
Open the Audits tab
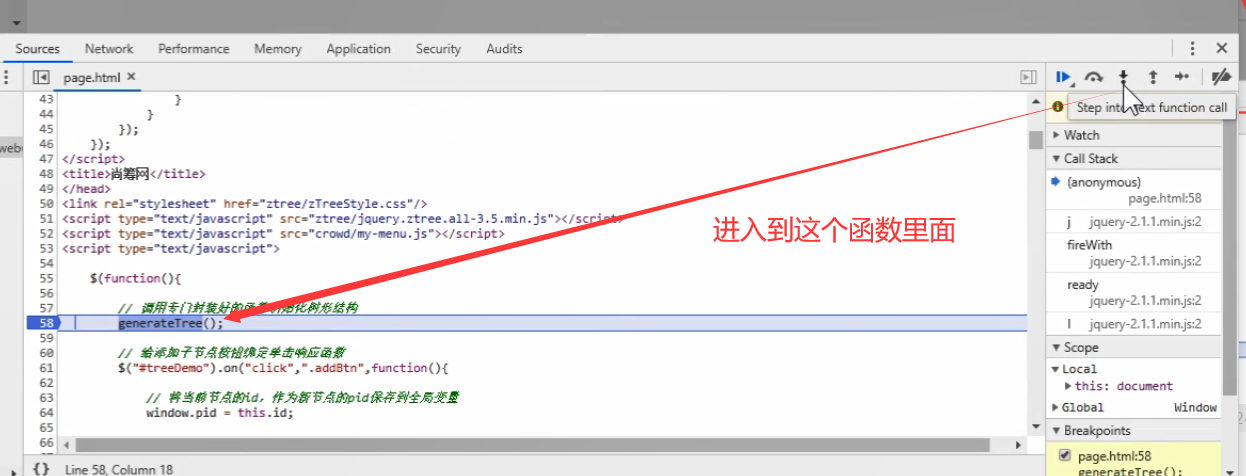504,48
